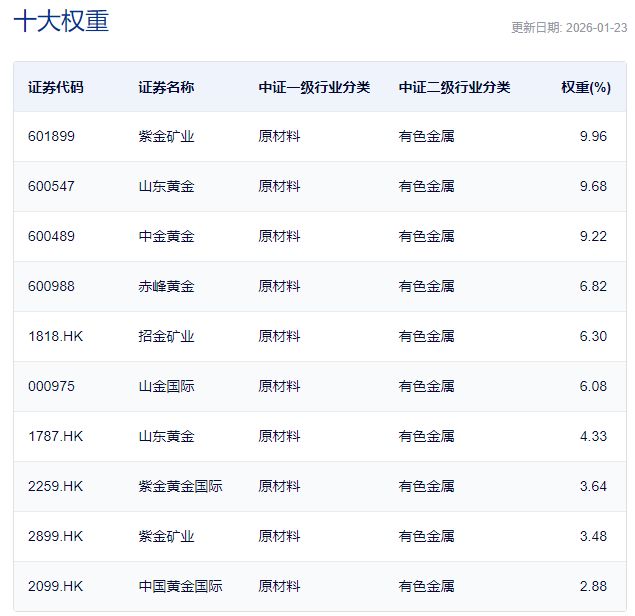Click the name 紫金黄金国际
This screenshot has width=635, height=616.
tap(181, 486)
